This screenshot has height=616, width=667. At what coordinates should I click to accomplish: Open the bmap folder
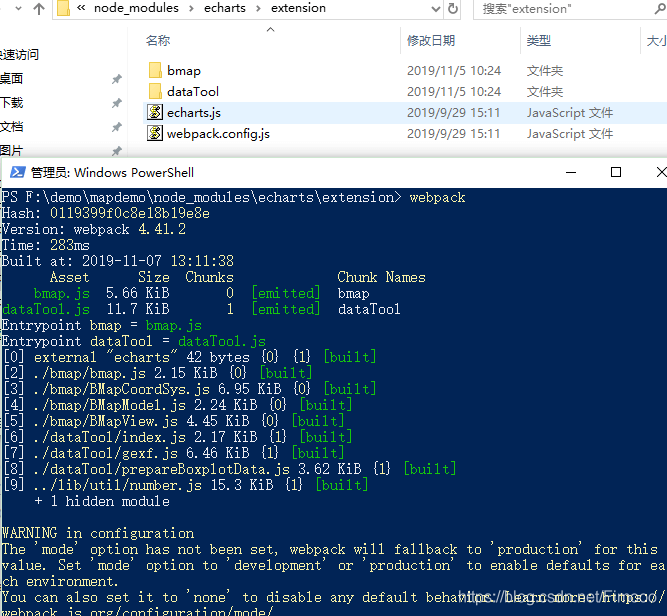[183, 70]
